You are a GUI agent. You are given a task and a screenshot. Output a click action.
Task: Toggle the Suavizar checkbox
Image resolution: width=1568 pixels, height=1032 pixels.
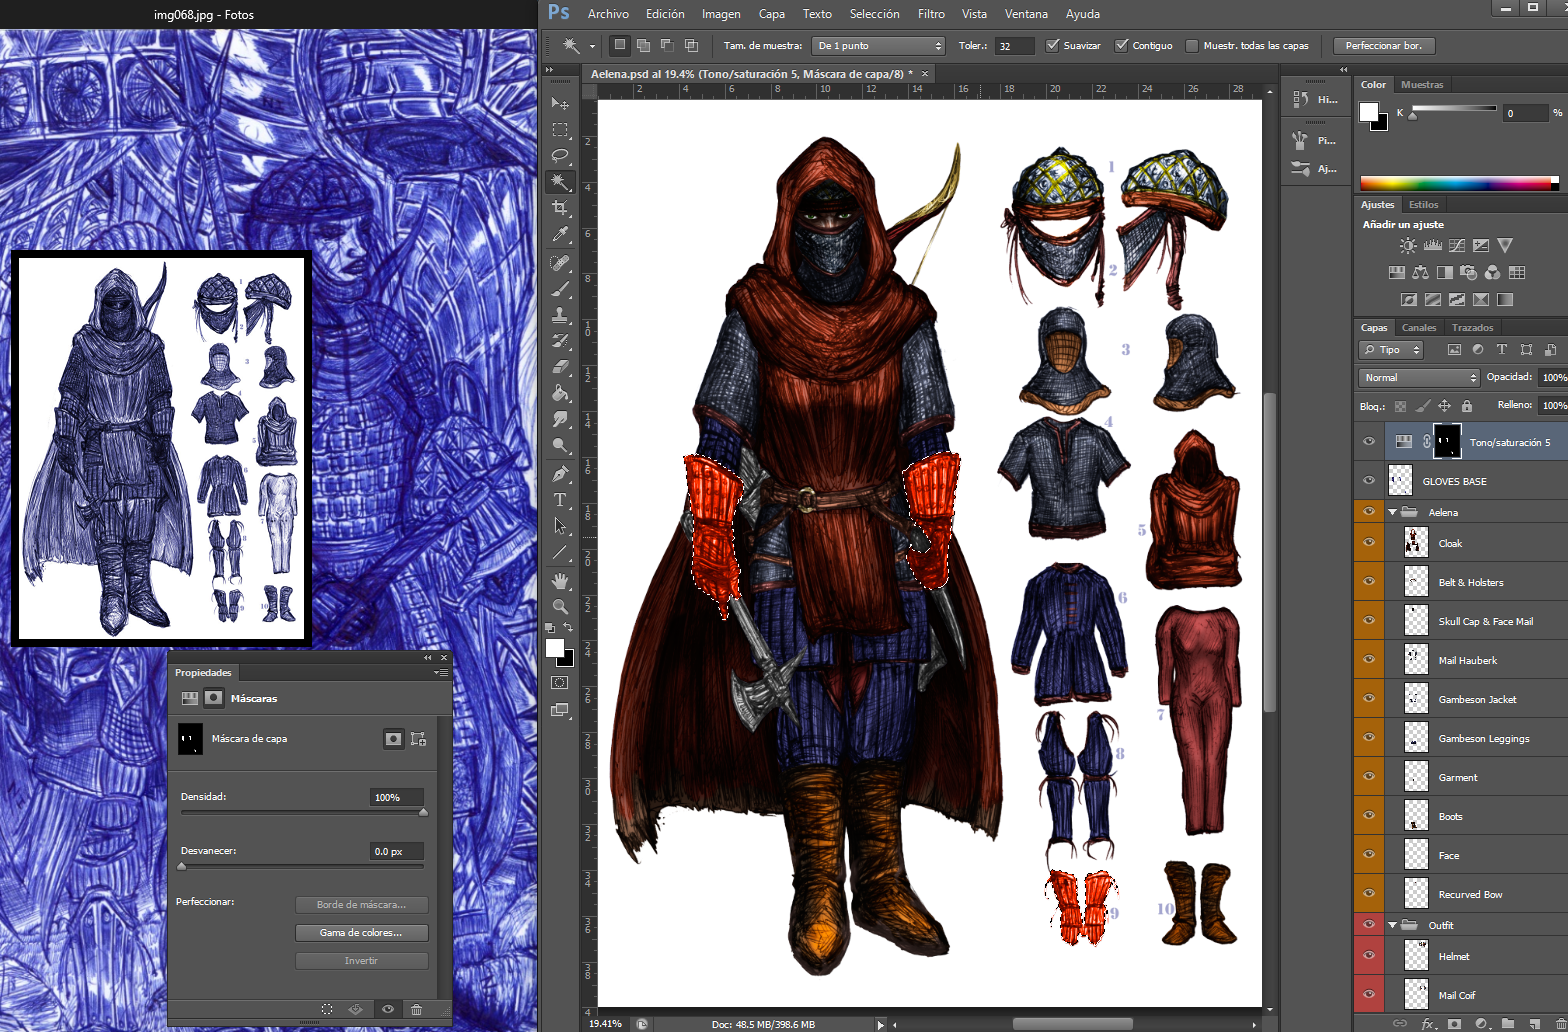[1052, 45]
